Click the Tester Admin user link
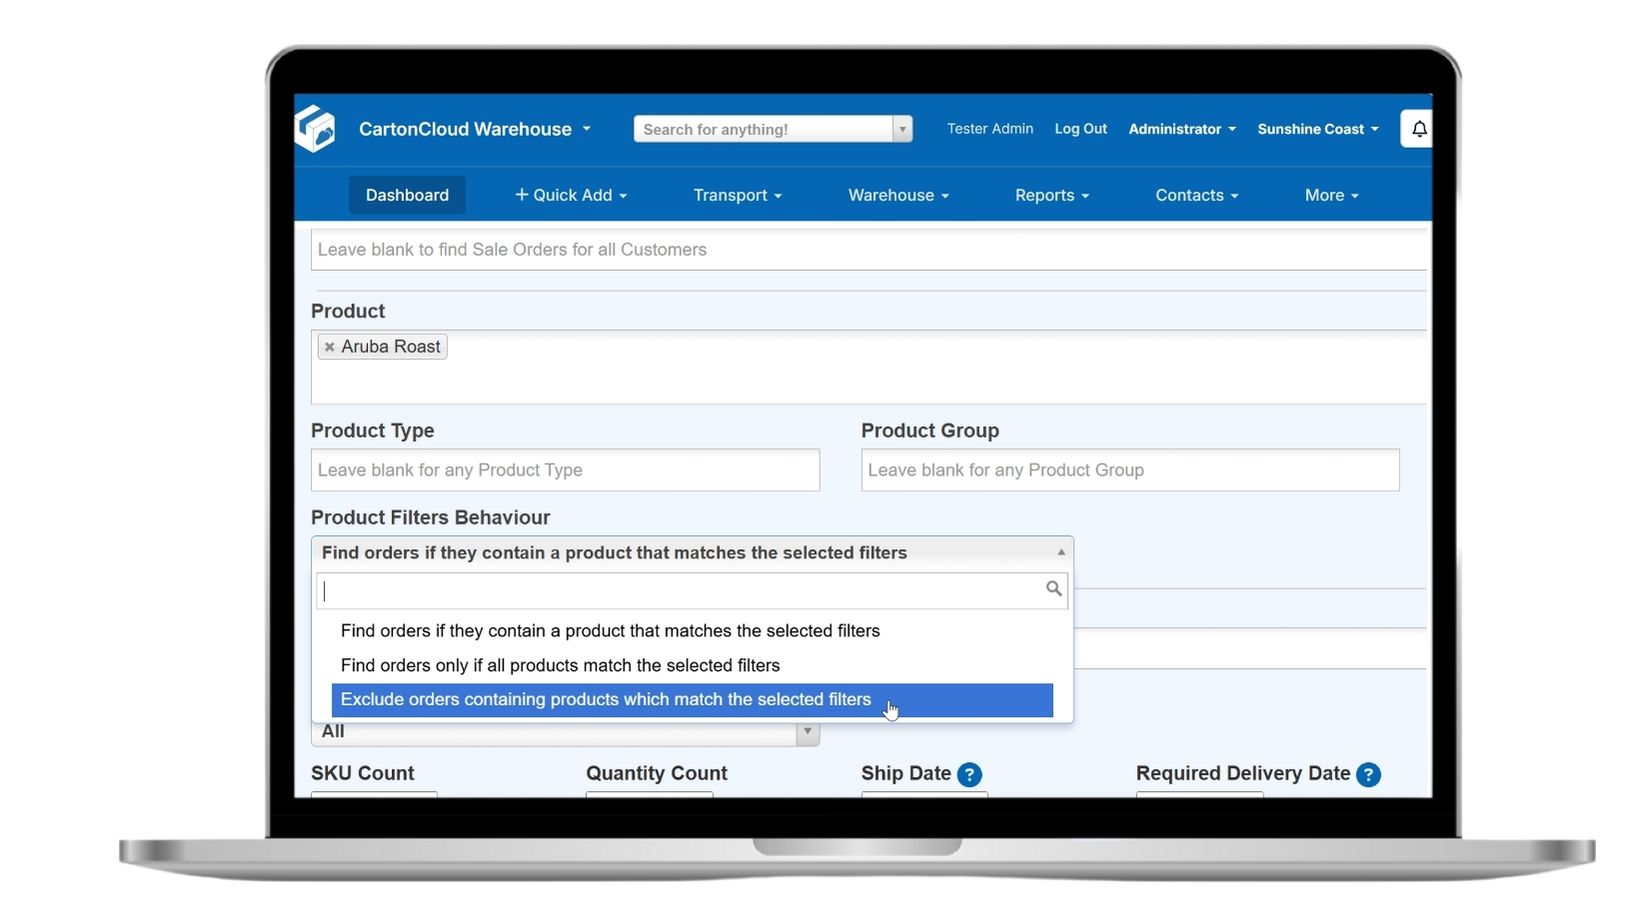Image resolution: width=1625 pixels, height=917 pixels. [990, 129]
